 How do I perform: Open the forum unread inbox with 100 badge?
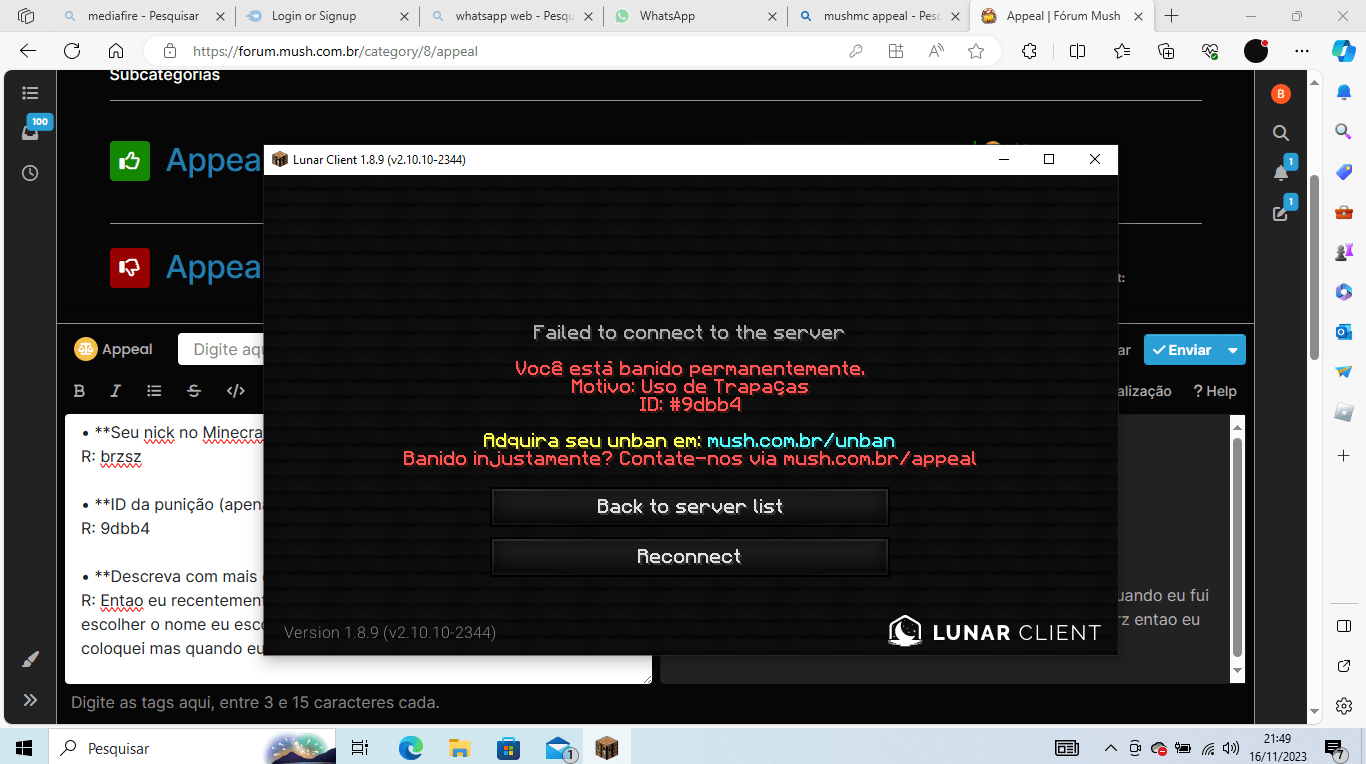click(x=31, y=131)
